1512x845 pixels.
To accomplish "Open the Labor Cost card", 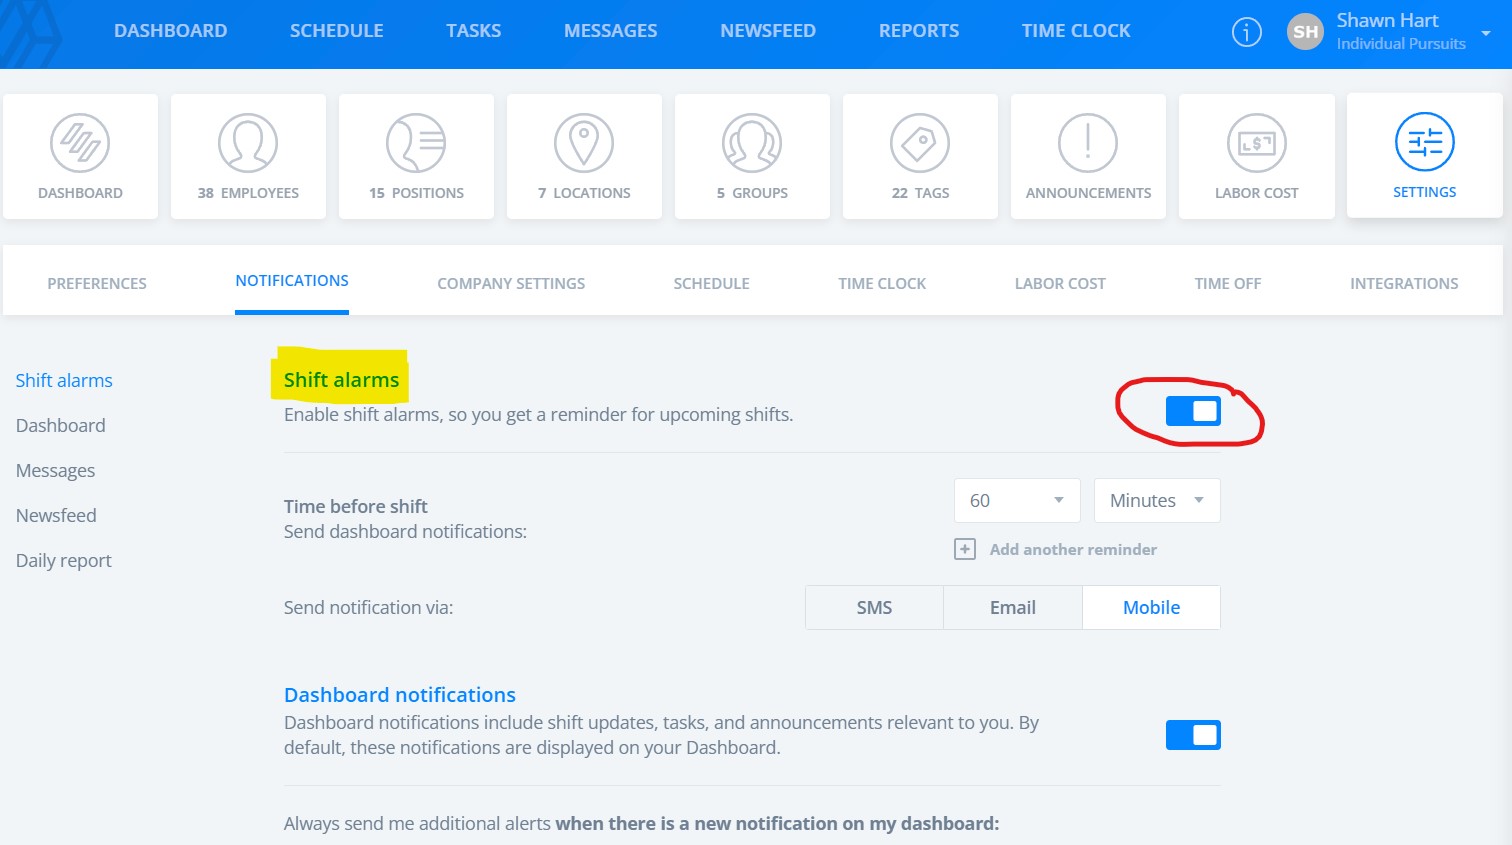I will pyautogui.click(x=1256, y=156).
